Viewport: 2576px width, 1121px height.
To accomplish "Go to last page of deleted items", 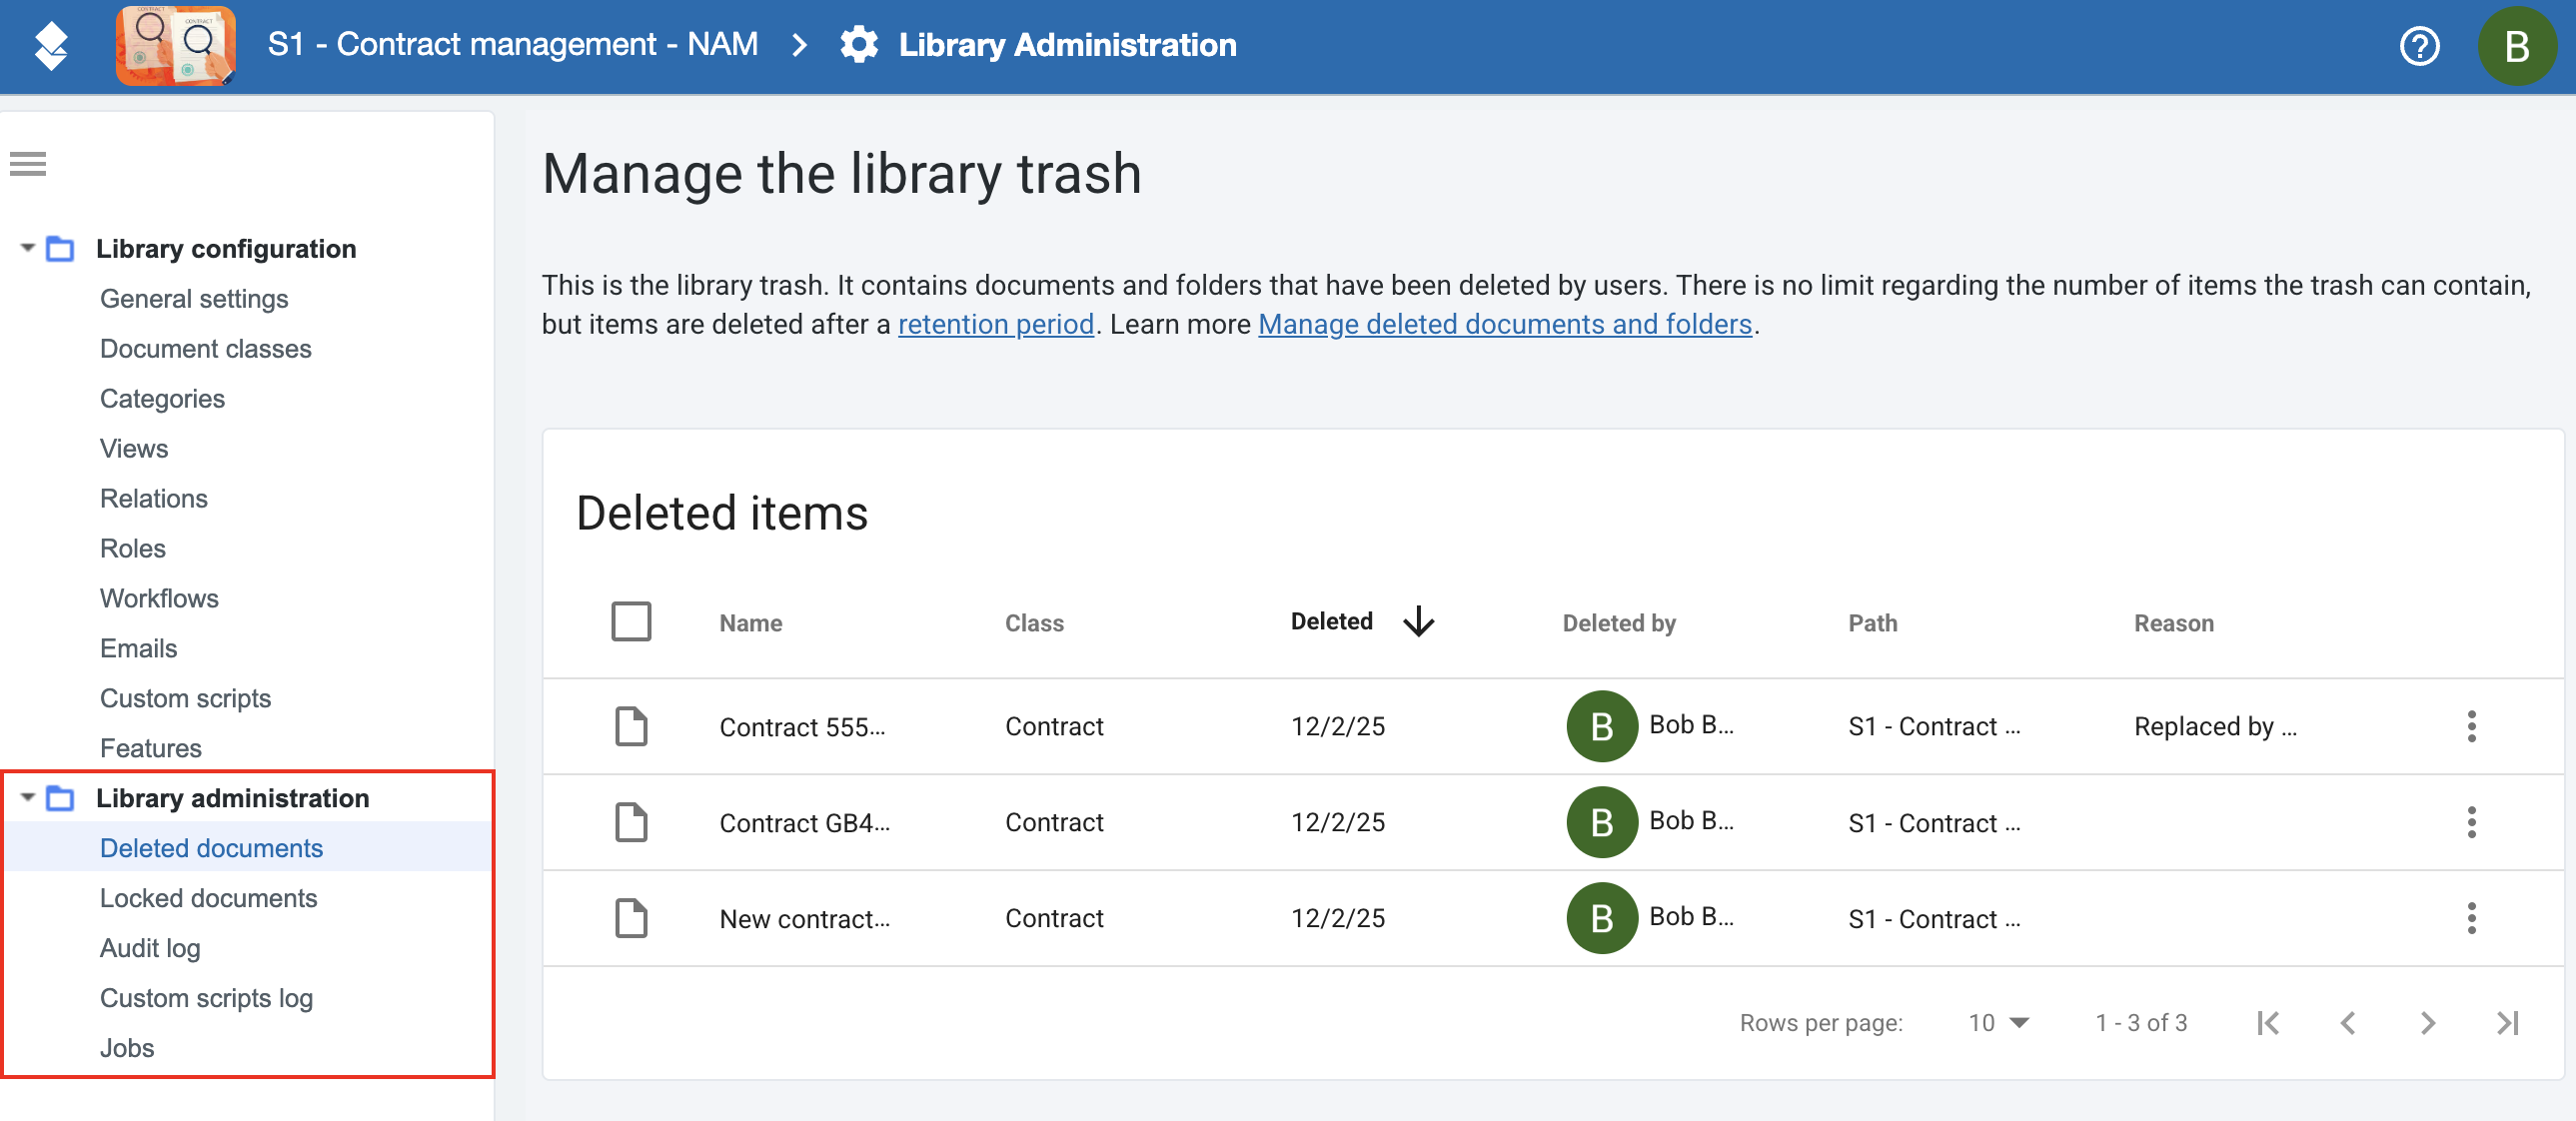I will [x=2507, y=1023].
